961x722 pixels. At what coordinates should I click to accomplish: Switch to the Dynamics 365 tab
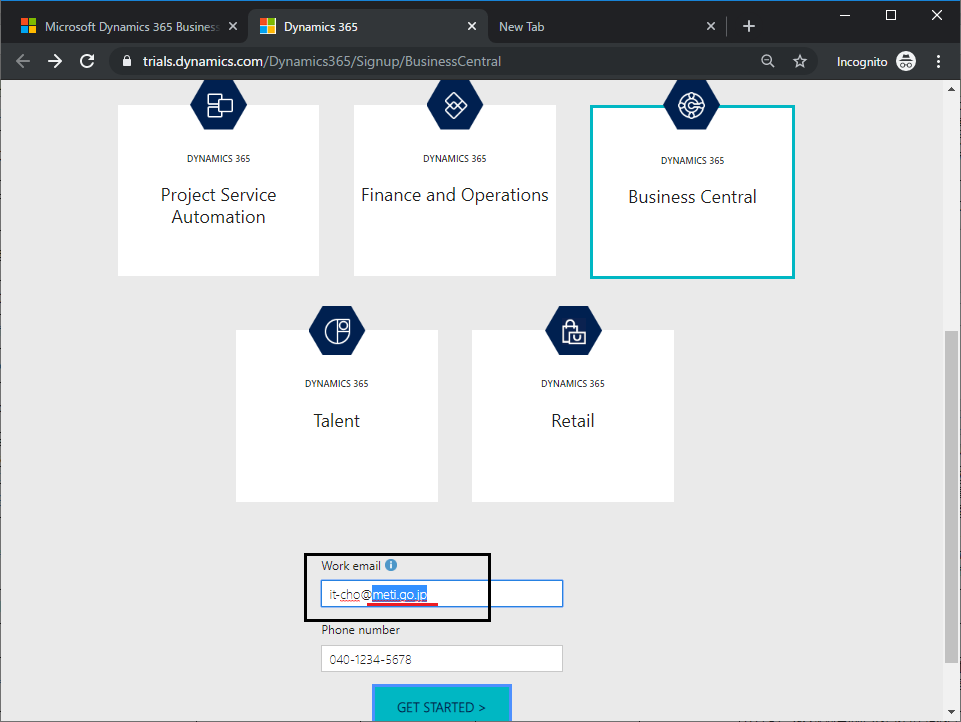(368, 26)
